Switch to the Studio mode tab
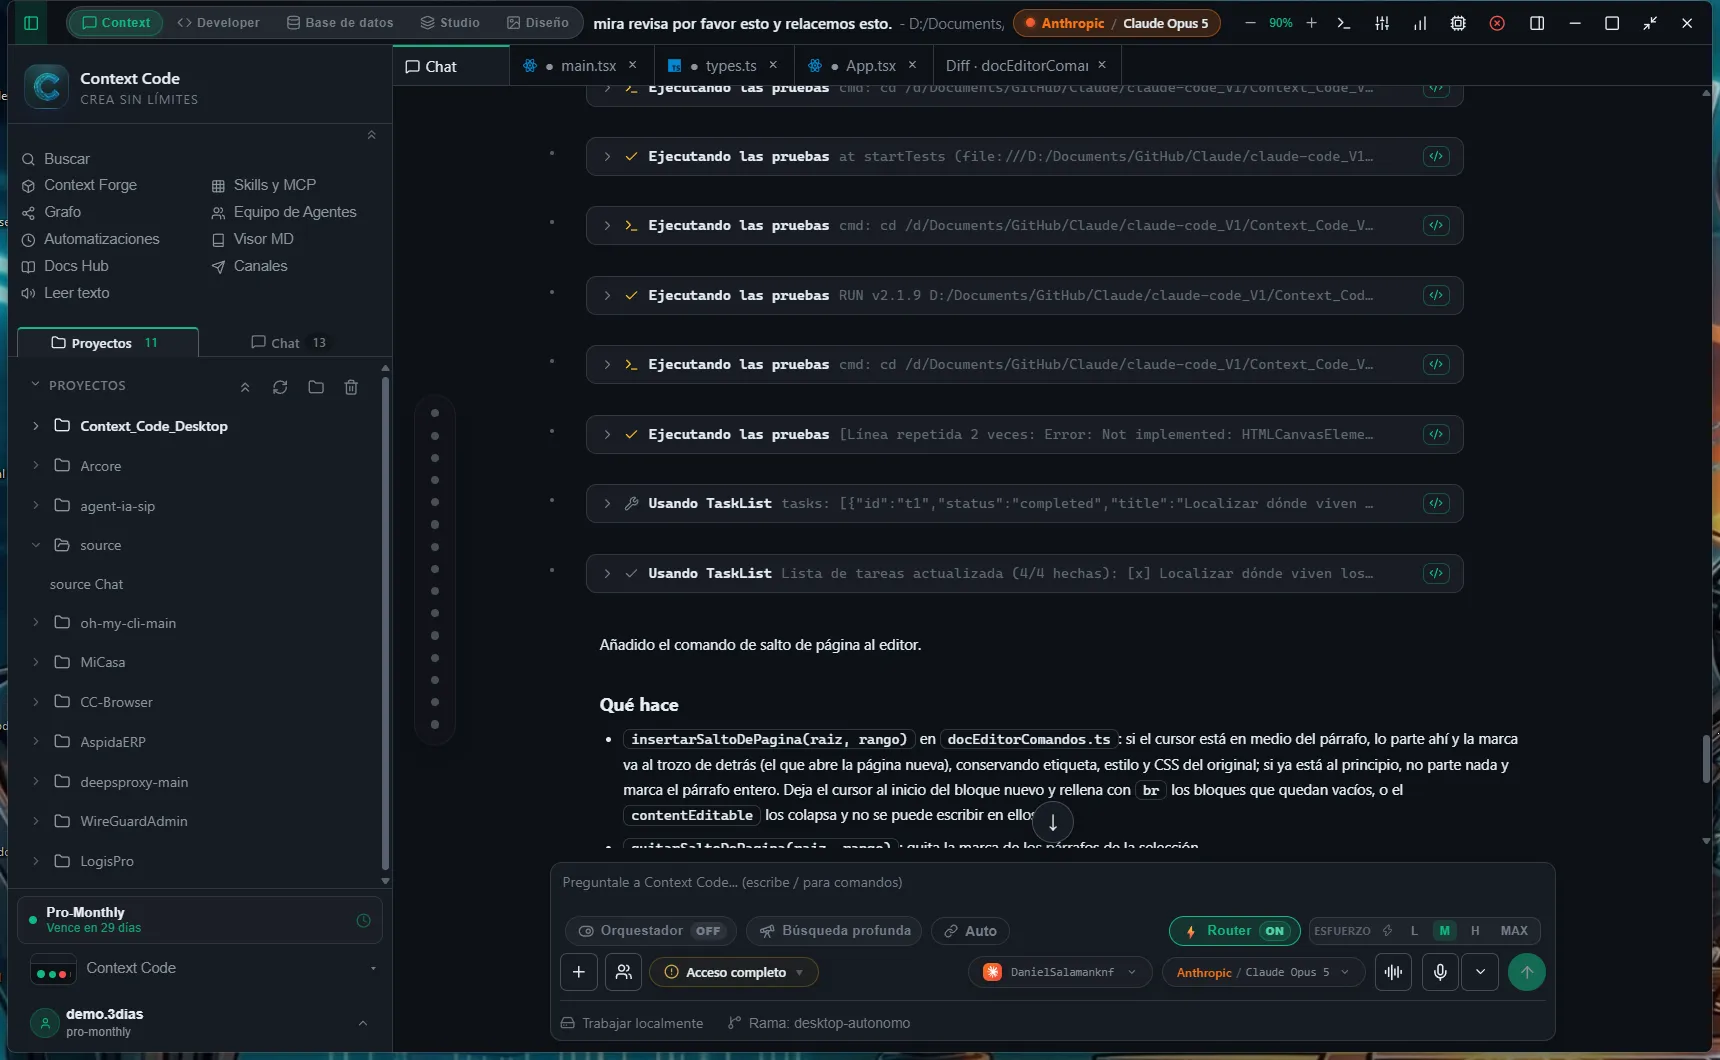The width and height of the screenshot is (1720, 1060). [x=450, y=22]
